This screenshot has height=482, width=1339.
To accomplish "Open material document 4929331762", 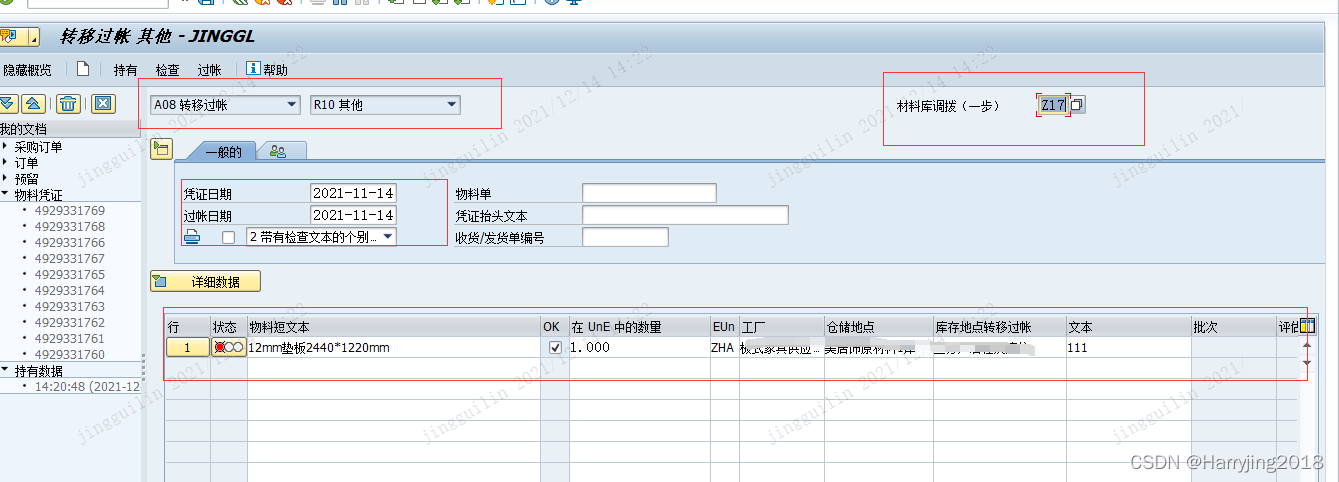I will pyautogui.click(x=69, y=322).
